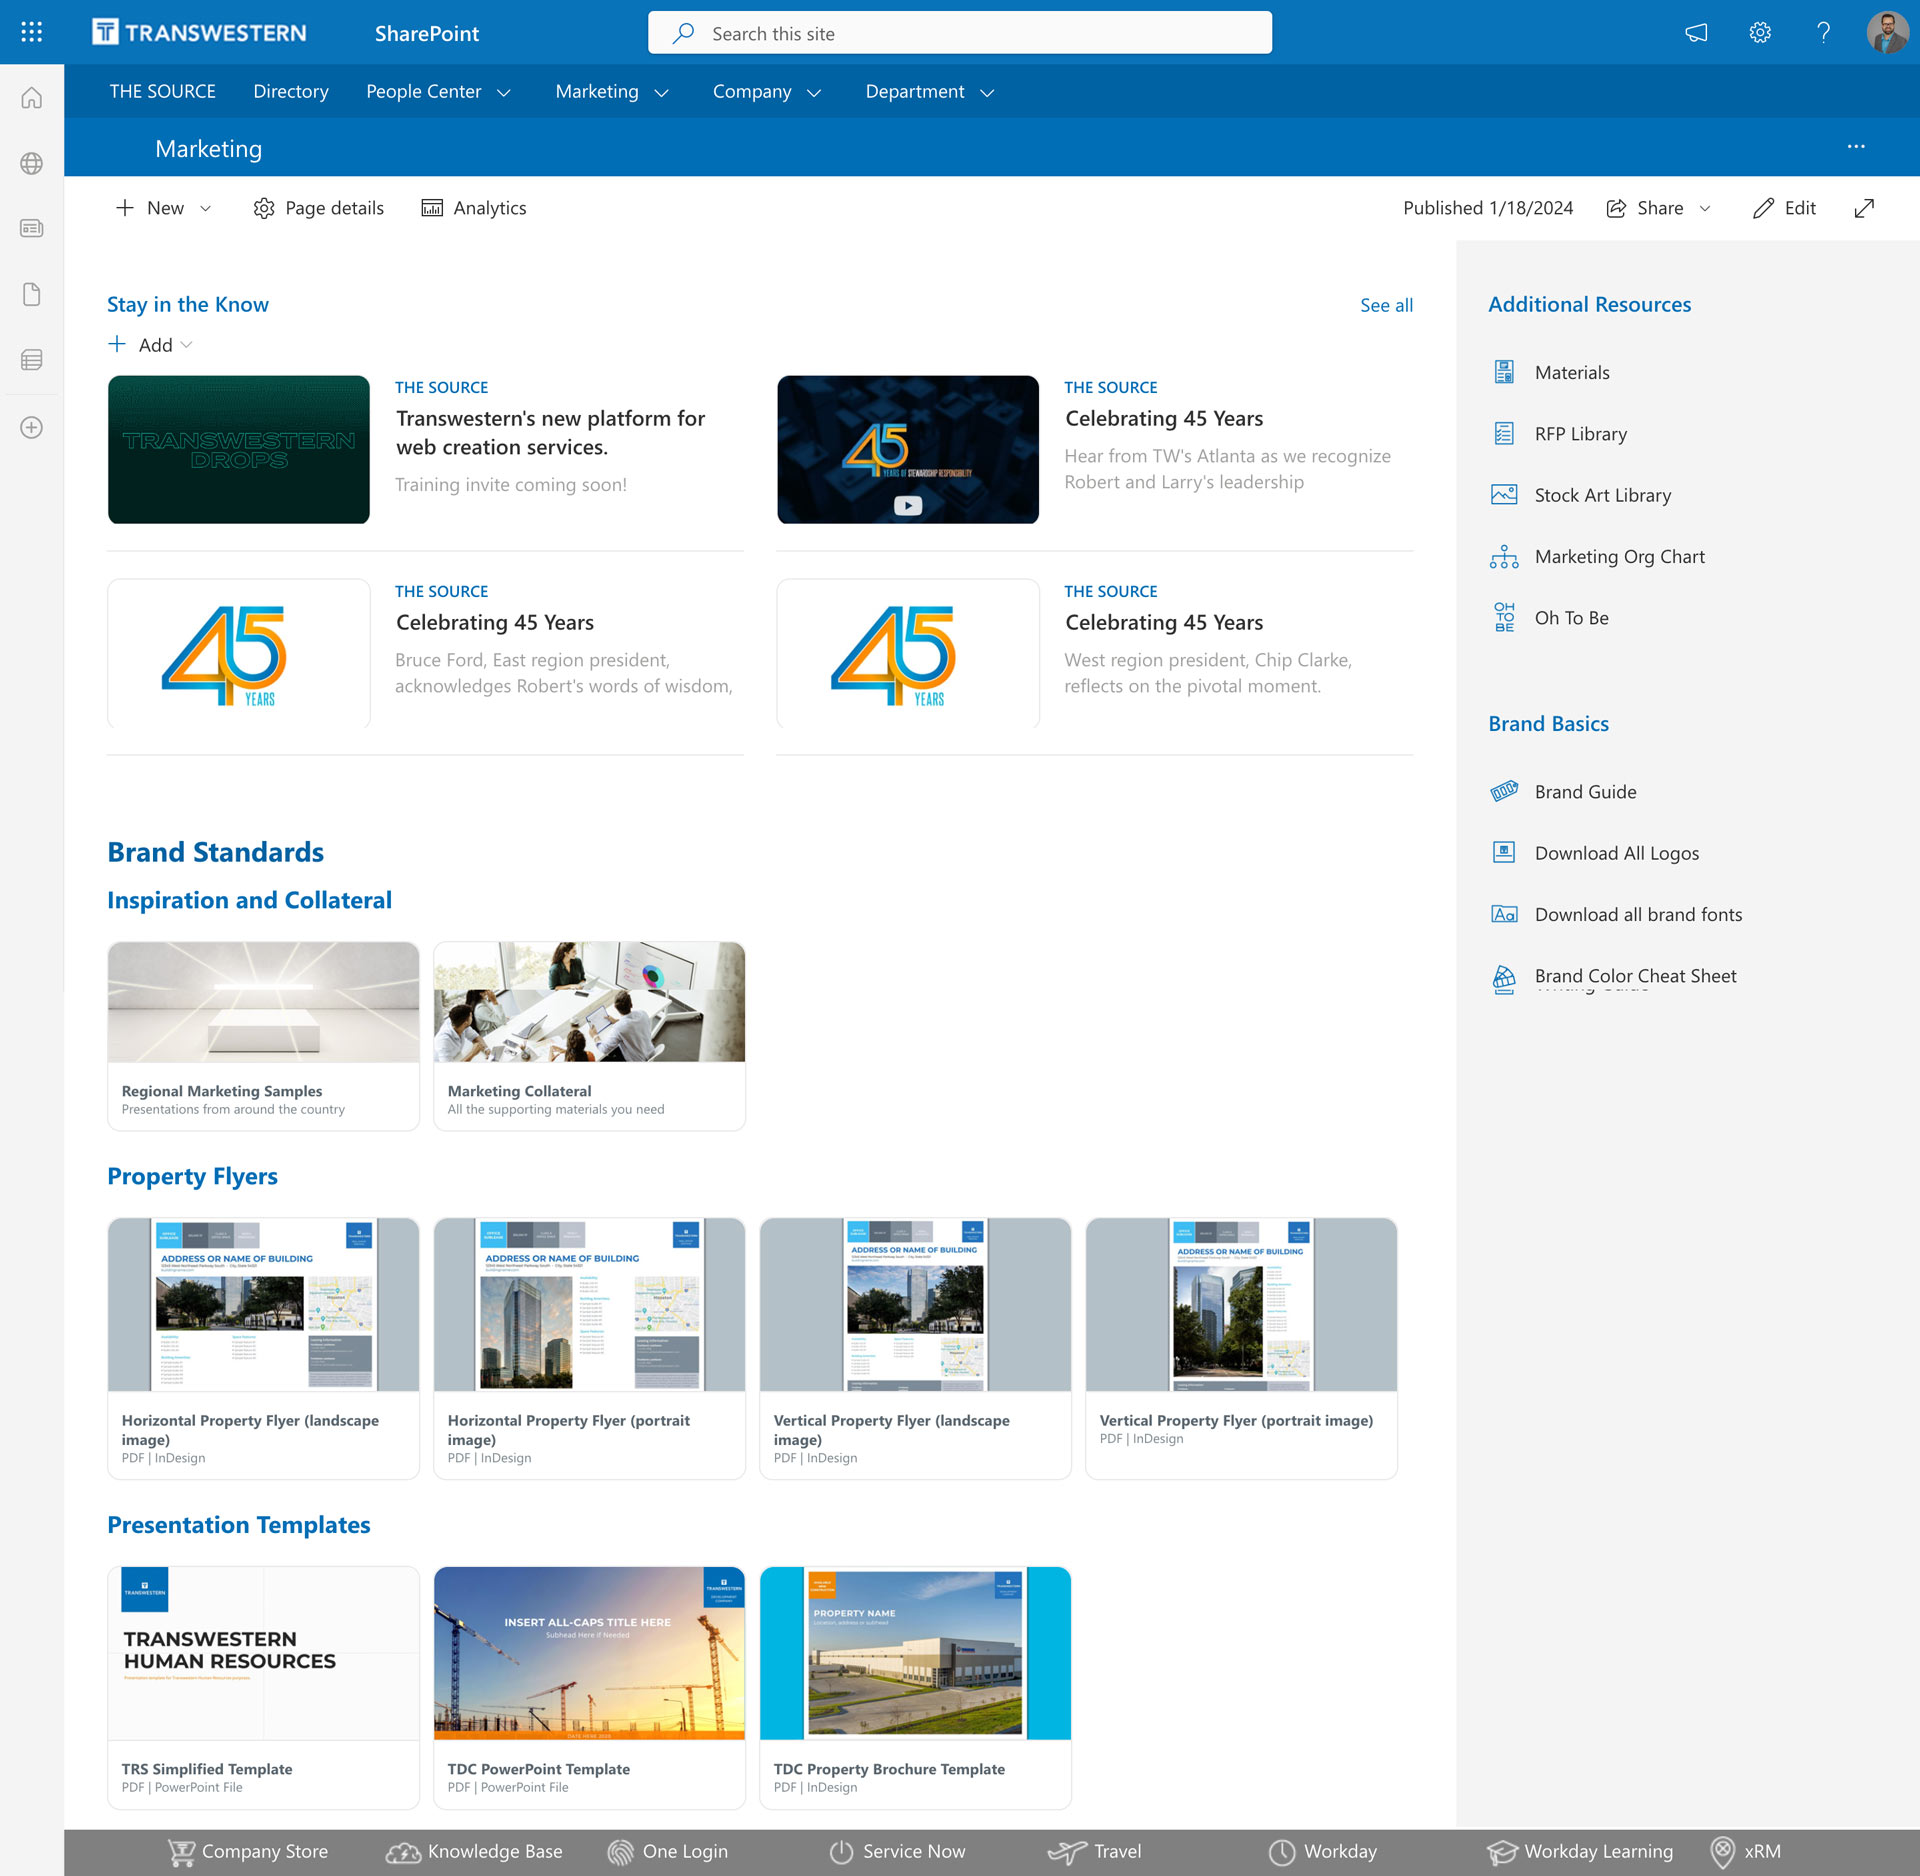1920x1876 pixels.
Task: Open Transwestern Drops news thumbnail
Action: (238, 449)
